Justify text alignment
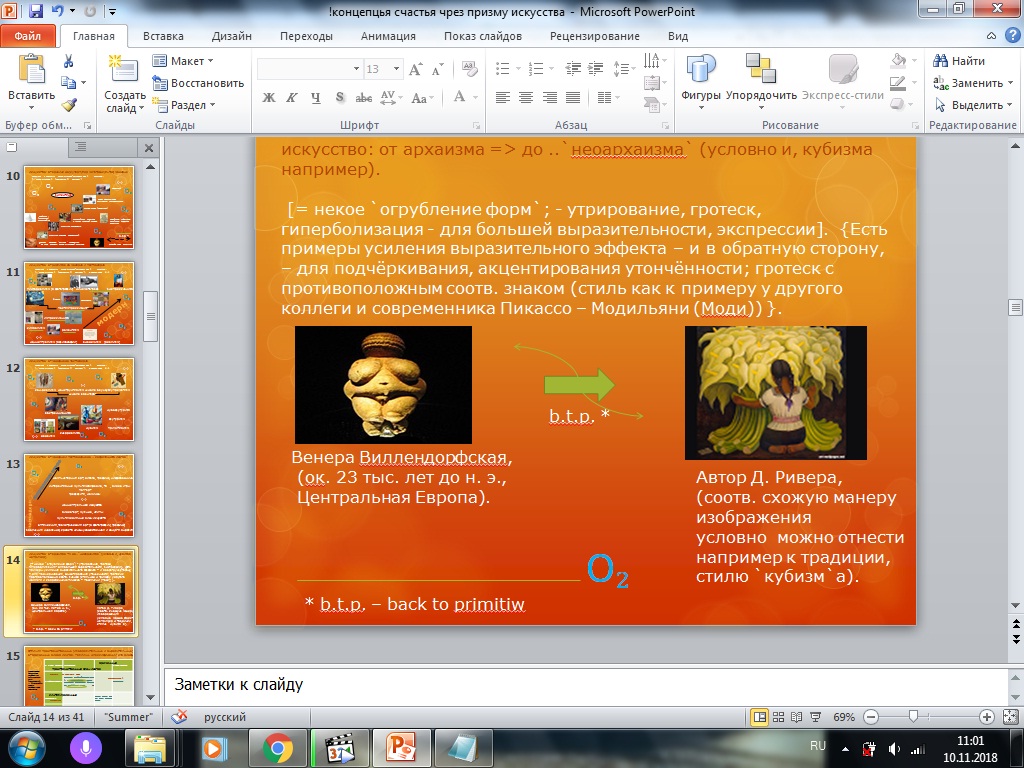This screenshot has width=1024, height=768. click(x=573, y=98)
